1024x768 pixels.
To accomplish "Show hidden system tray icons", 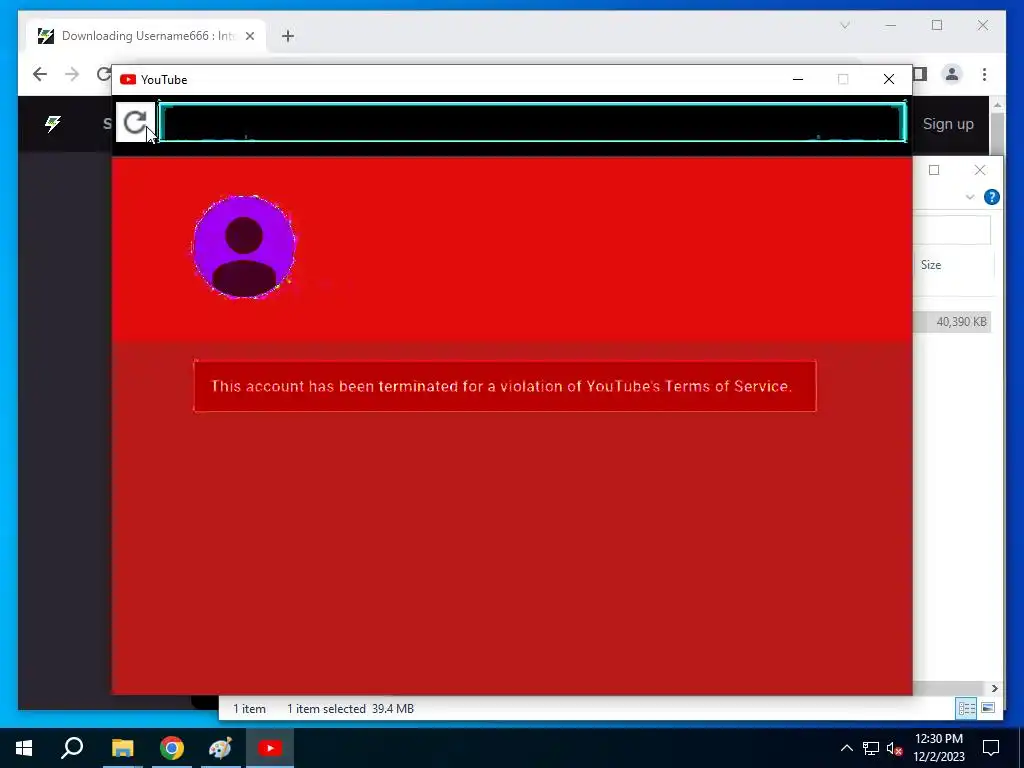I will [x=846, y=748].
